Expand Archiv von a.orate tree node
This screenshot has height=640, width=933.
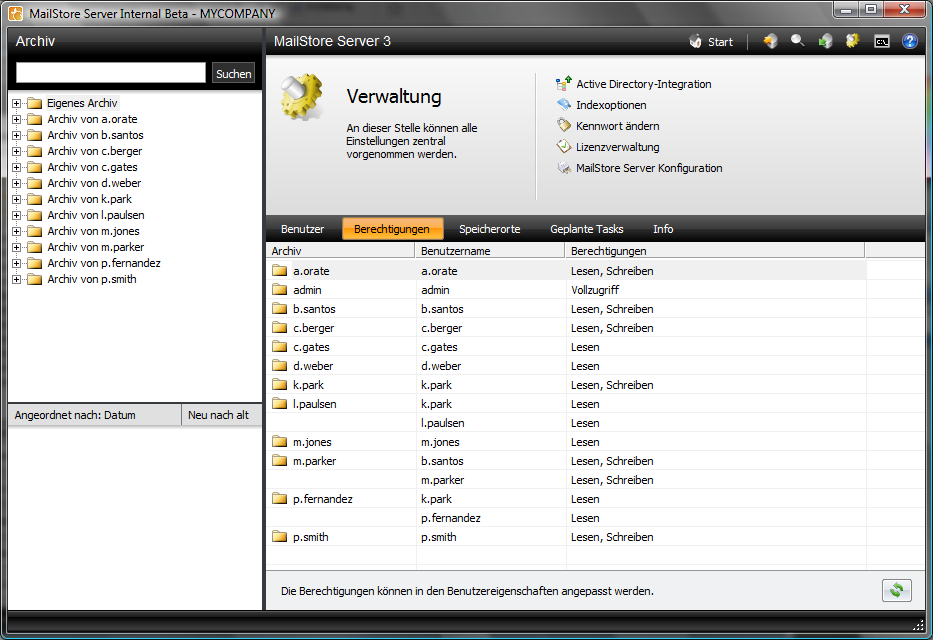(x=17, y=120)
